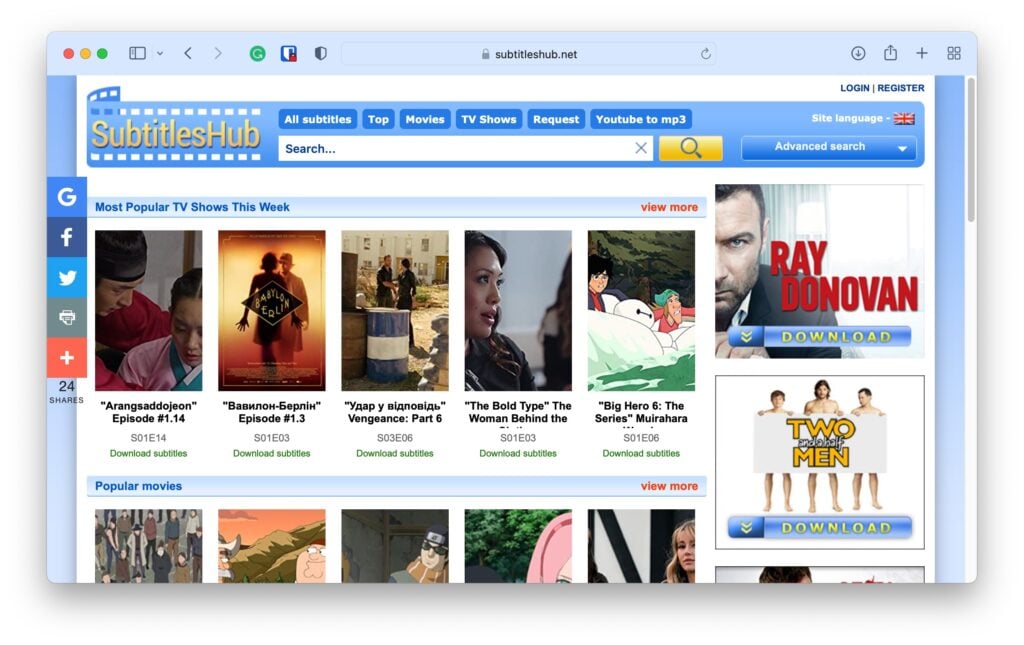The width and height of the screenshot is (1024, 645).
Task: Click the Two and a Half Men DOWNLOAD button
Action: click(820, 527)
